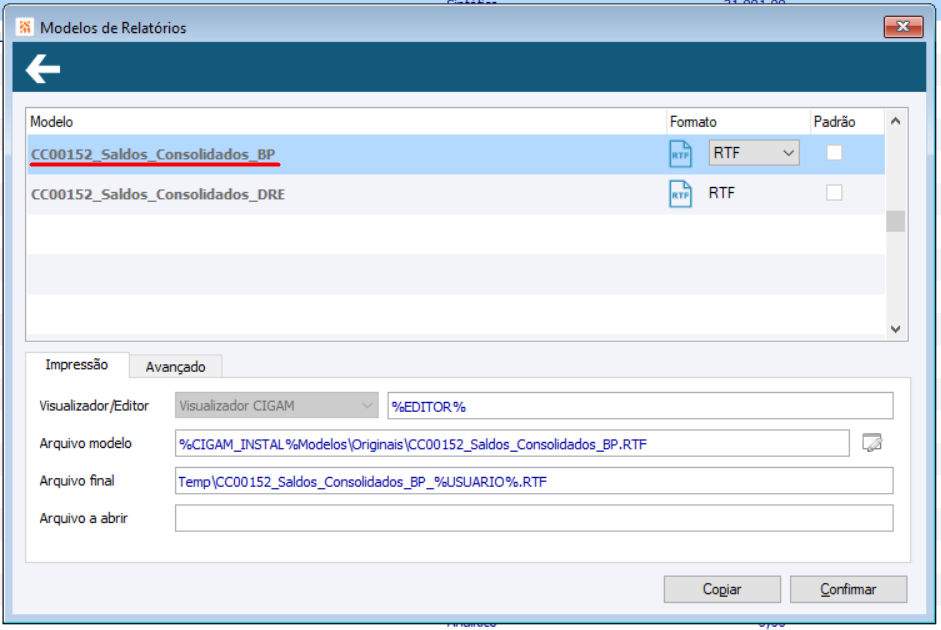Click the edit icon beside Arquivo modelo

pyautogui.click(x=871, y=443)
